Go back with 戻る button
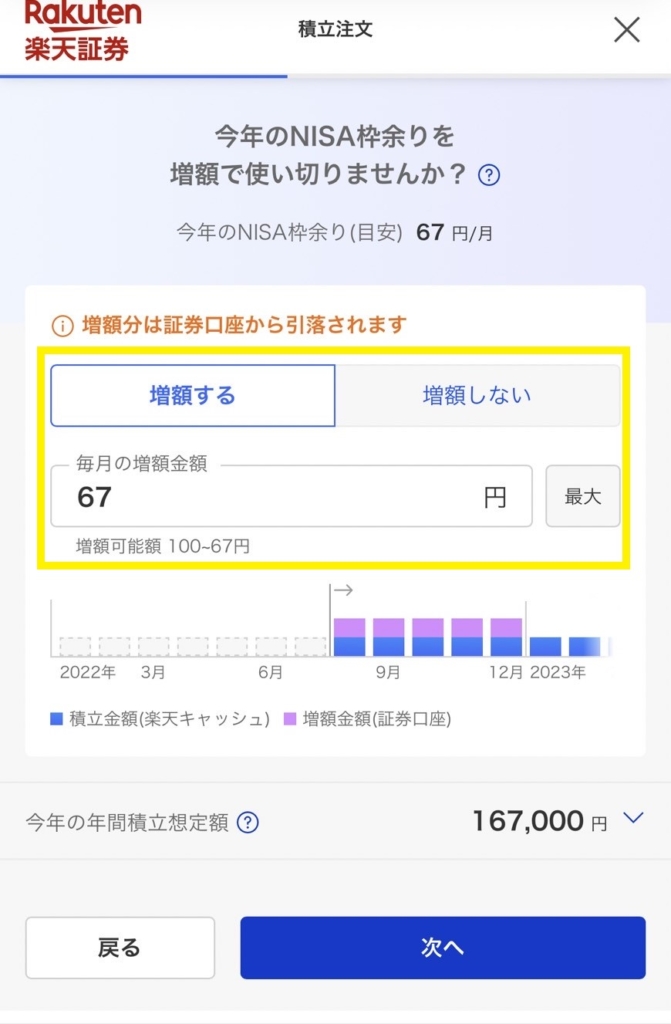This screenshot has width=671, height=1024. pyautogui.click(x=120, y=948)
